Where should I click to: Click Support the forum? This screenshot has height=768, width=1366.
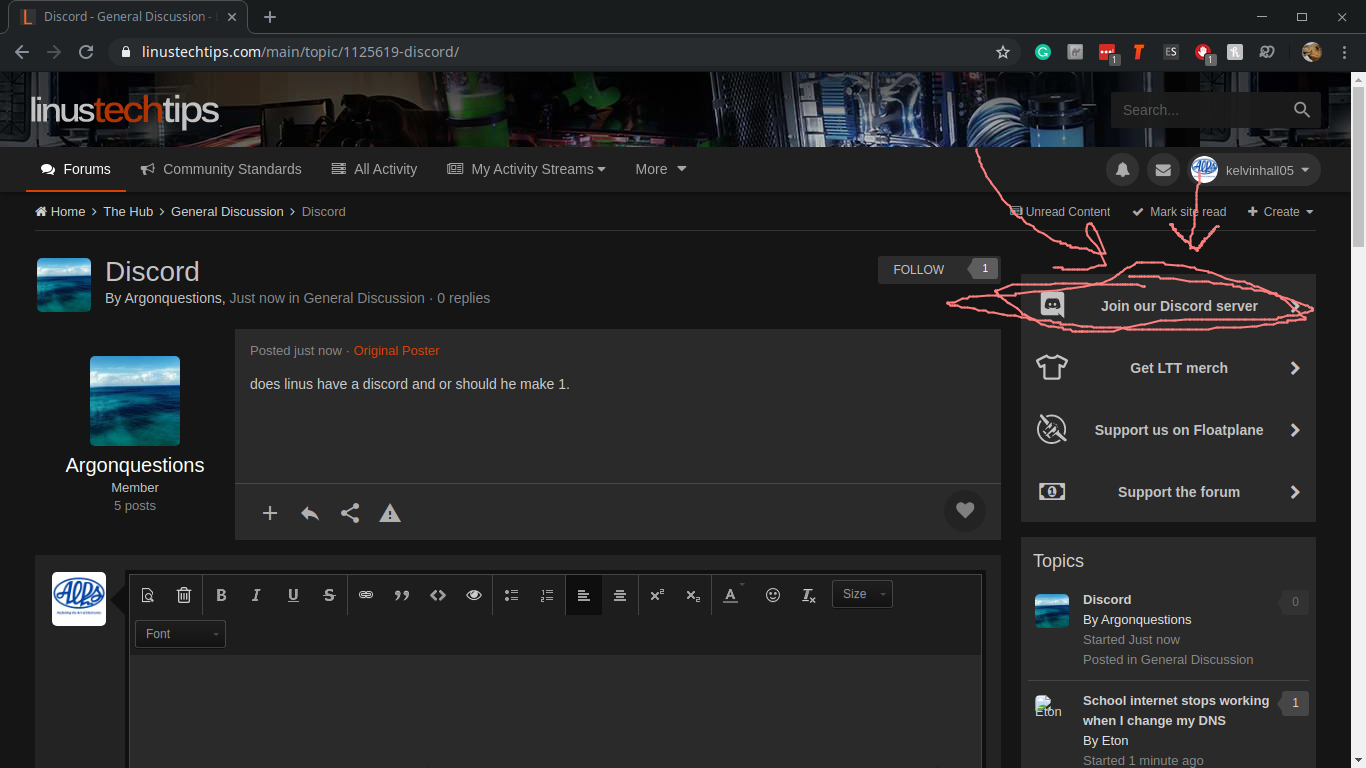point(1168,492)
